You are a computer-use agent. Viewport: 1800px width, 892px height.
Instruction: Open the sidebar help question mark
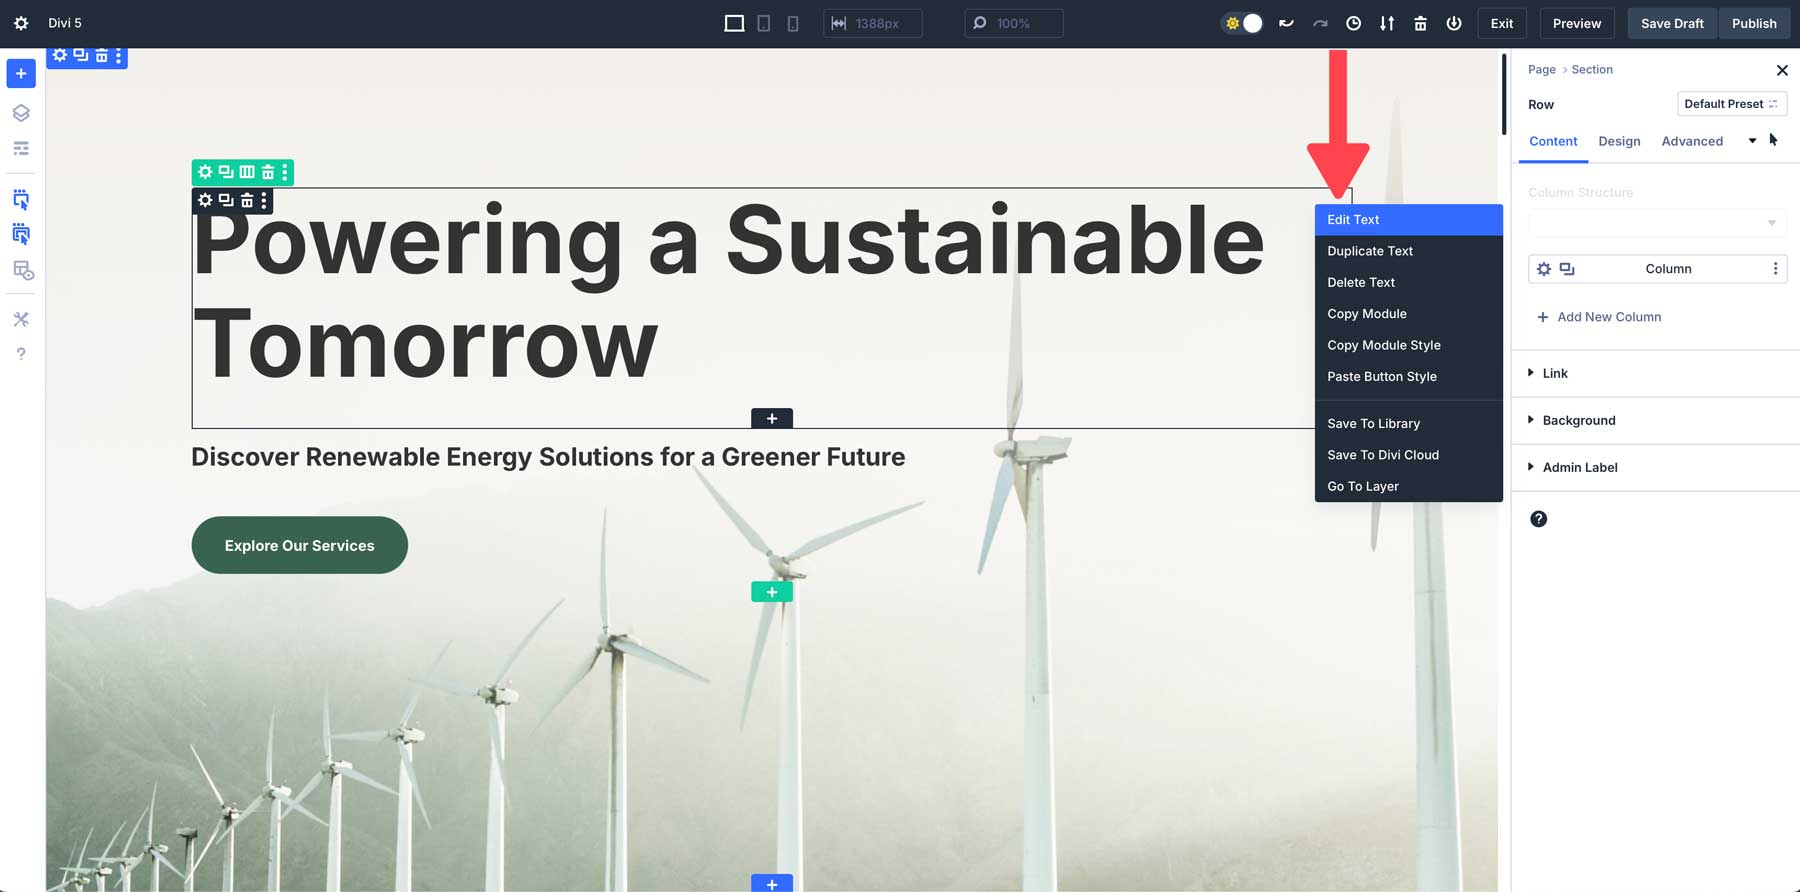(21, 354)
